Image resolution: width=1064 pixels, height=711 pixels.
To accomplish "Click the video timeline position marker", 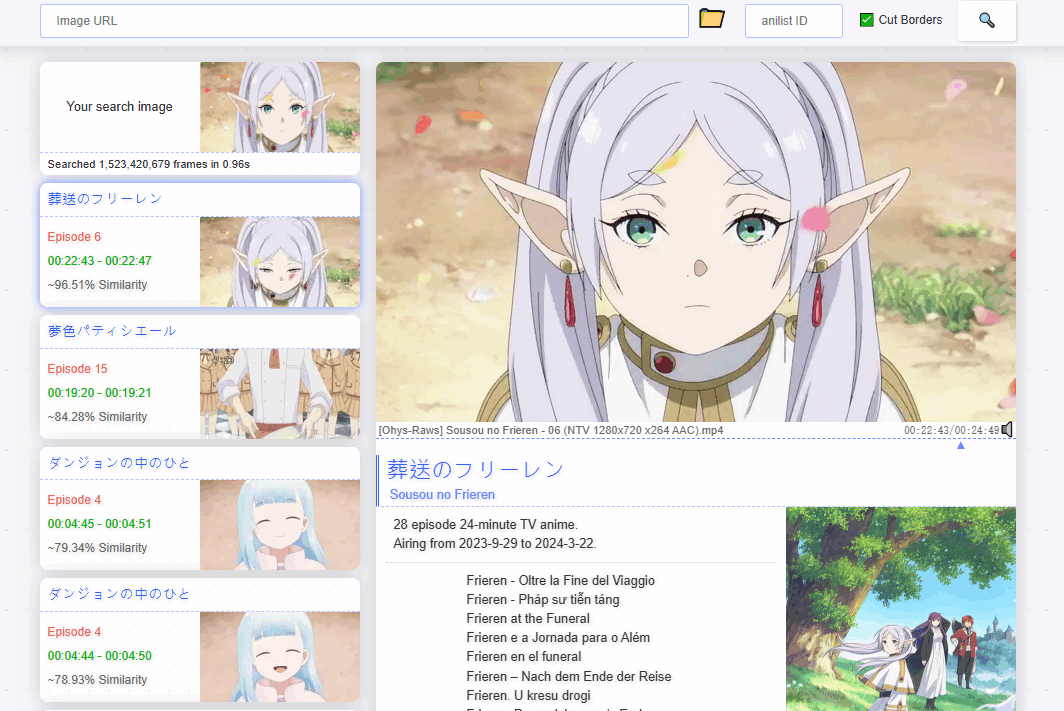I will click(961, 445).
